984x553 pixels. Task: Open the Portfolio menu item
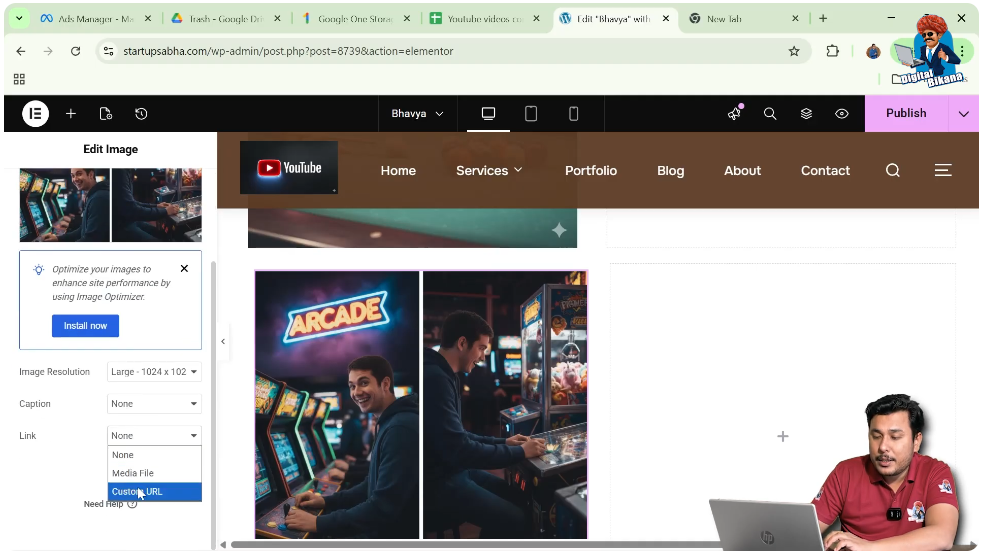(x=590, y=171)
